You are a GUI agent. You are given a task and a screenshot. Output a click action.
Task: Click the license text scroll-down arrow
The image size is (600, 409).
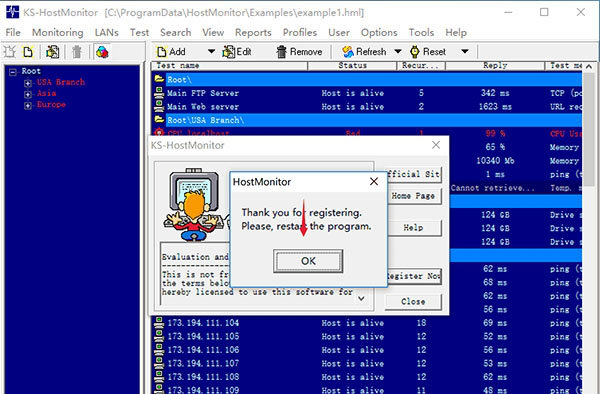pyautogui.click(x=361, y=298)
